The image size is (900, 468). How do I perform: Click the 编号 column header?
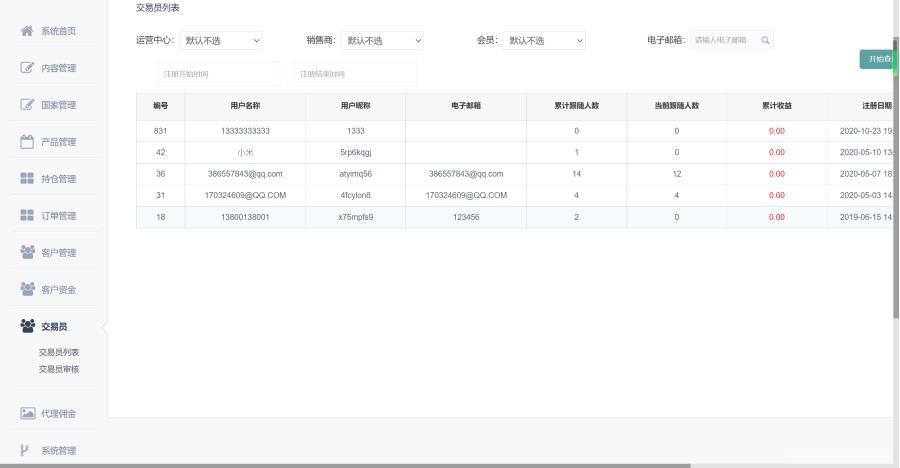click(x=161, y=106)
